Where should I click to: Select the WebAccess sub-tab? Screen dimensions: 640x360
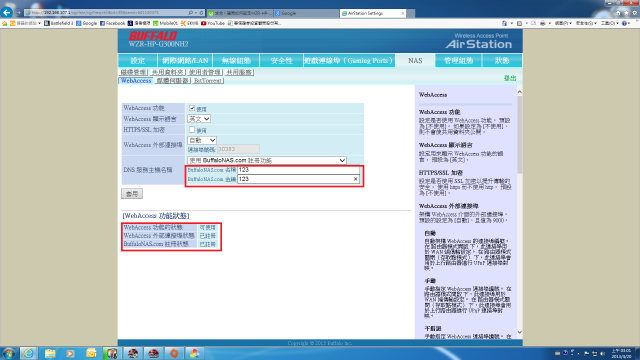(x=136, y=80)
